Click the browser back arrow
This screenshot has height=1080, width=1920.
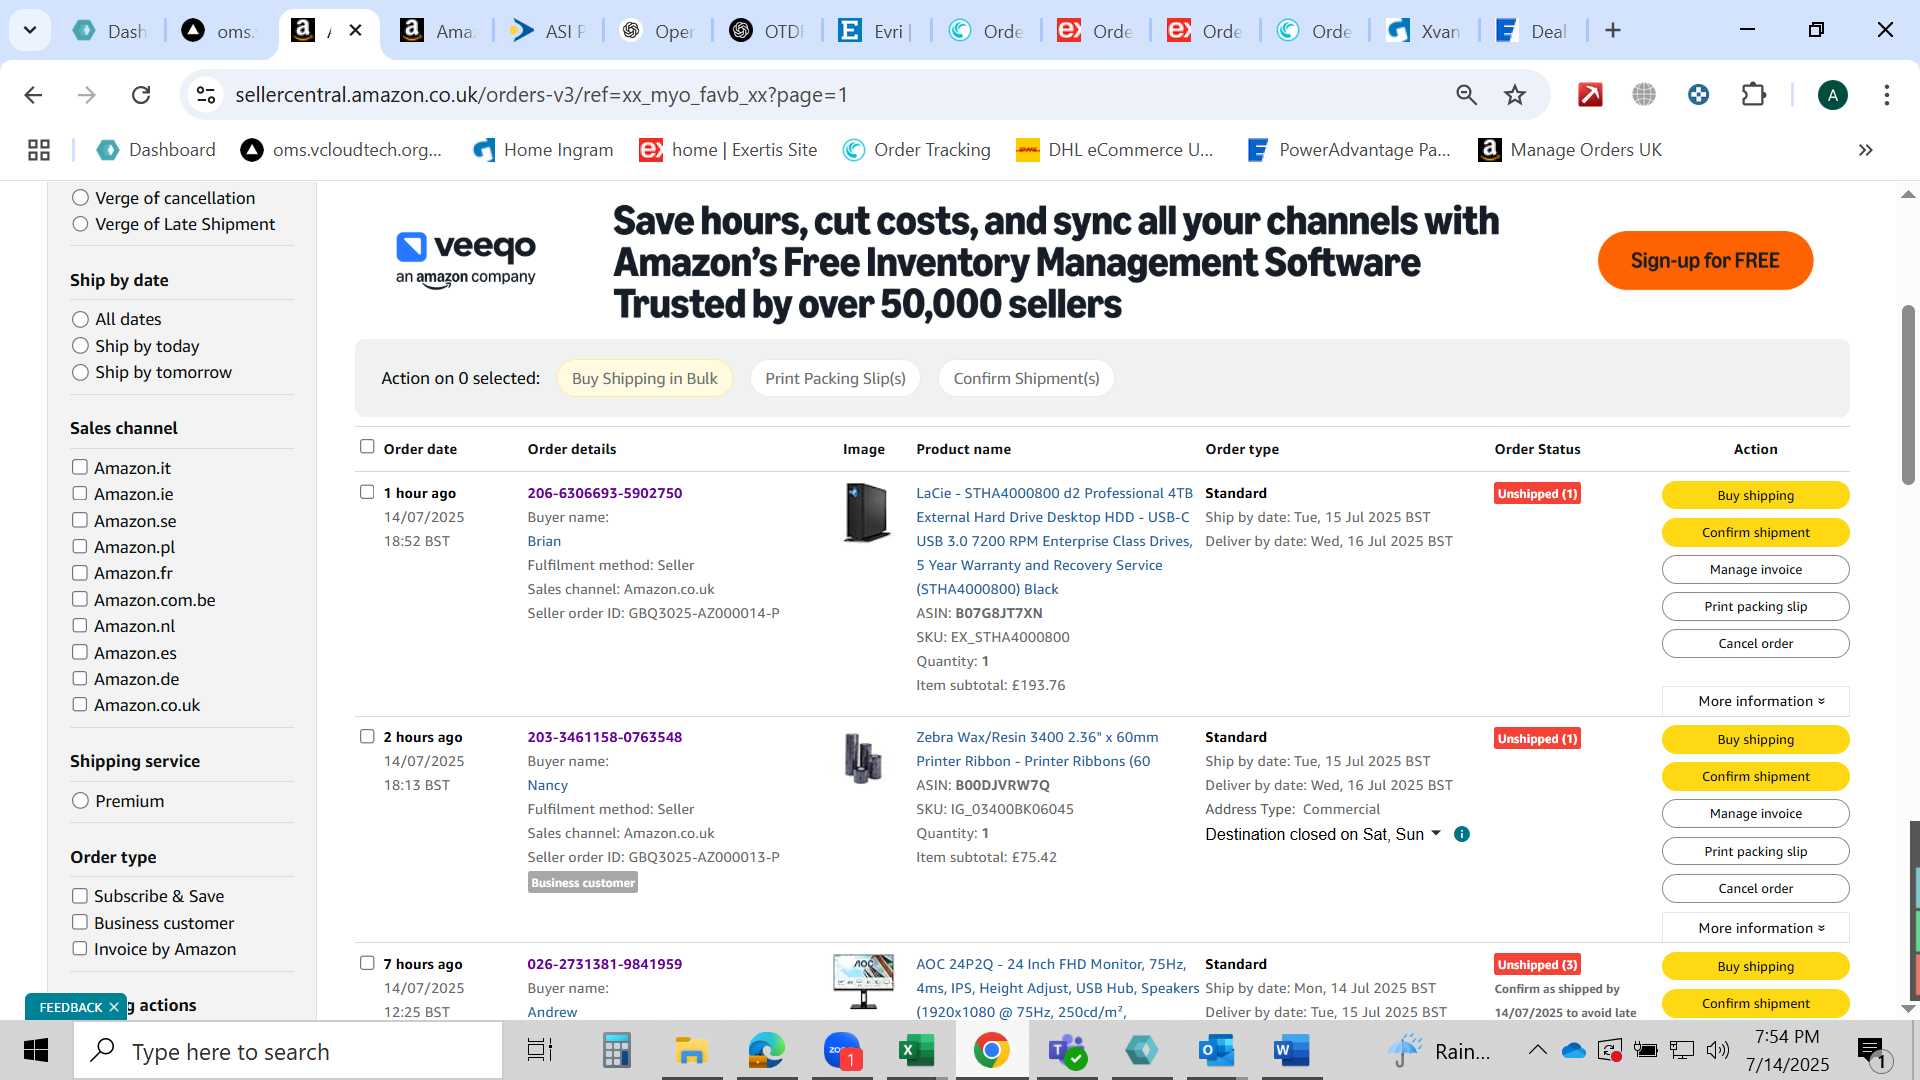[33, 95]
